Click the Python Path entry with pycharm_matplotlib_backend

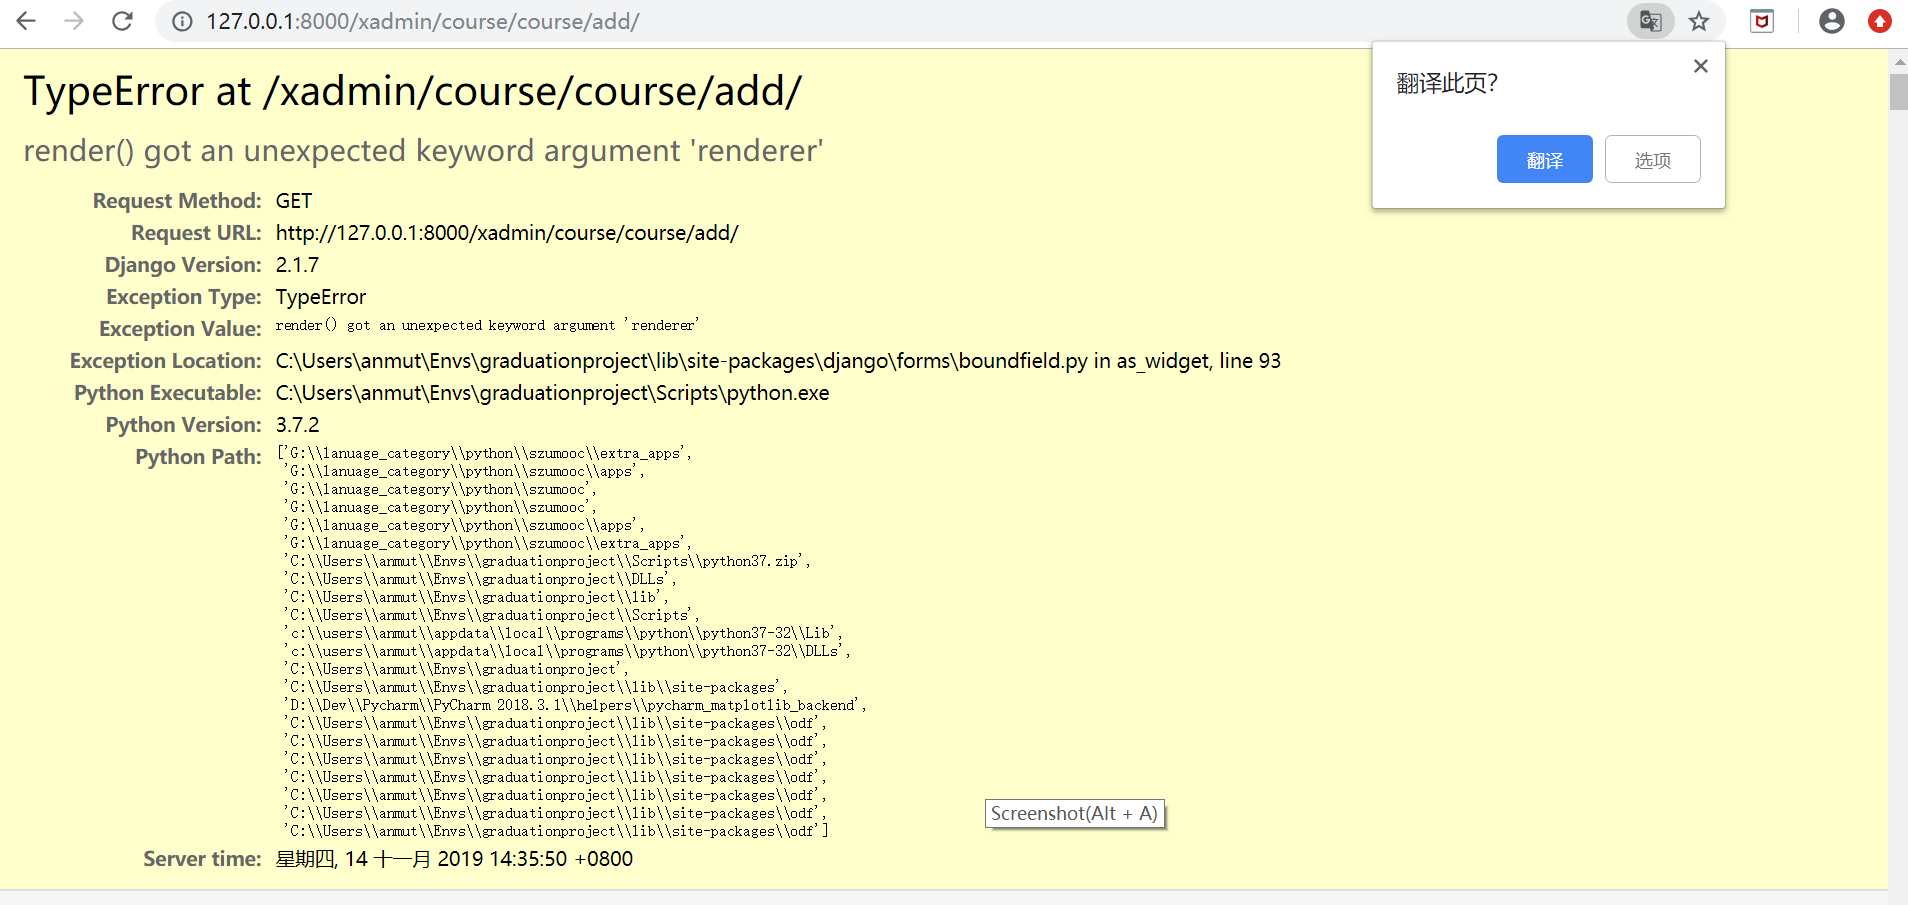click(574, 706)
